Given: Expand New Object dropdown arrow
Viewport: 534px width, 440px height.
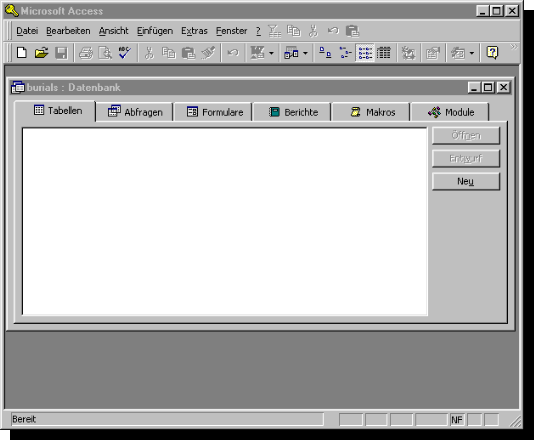Looking at the screenshot, I should click(x=472, y=53).
